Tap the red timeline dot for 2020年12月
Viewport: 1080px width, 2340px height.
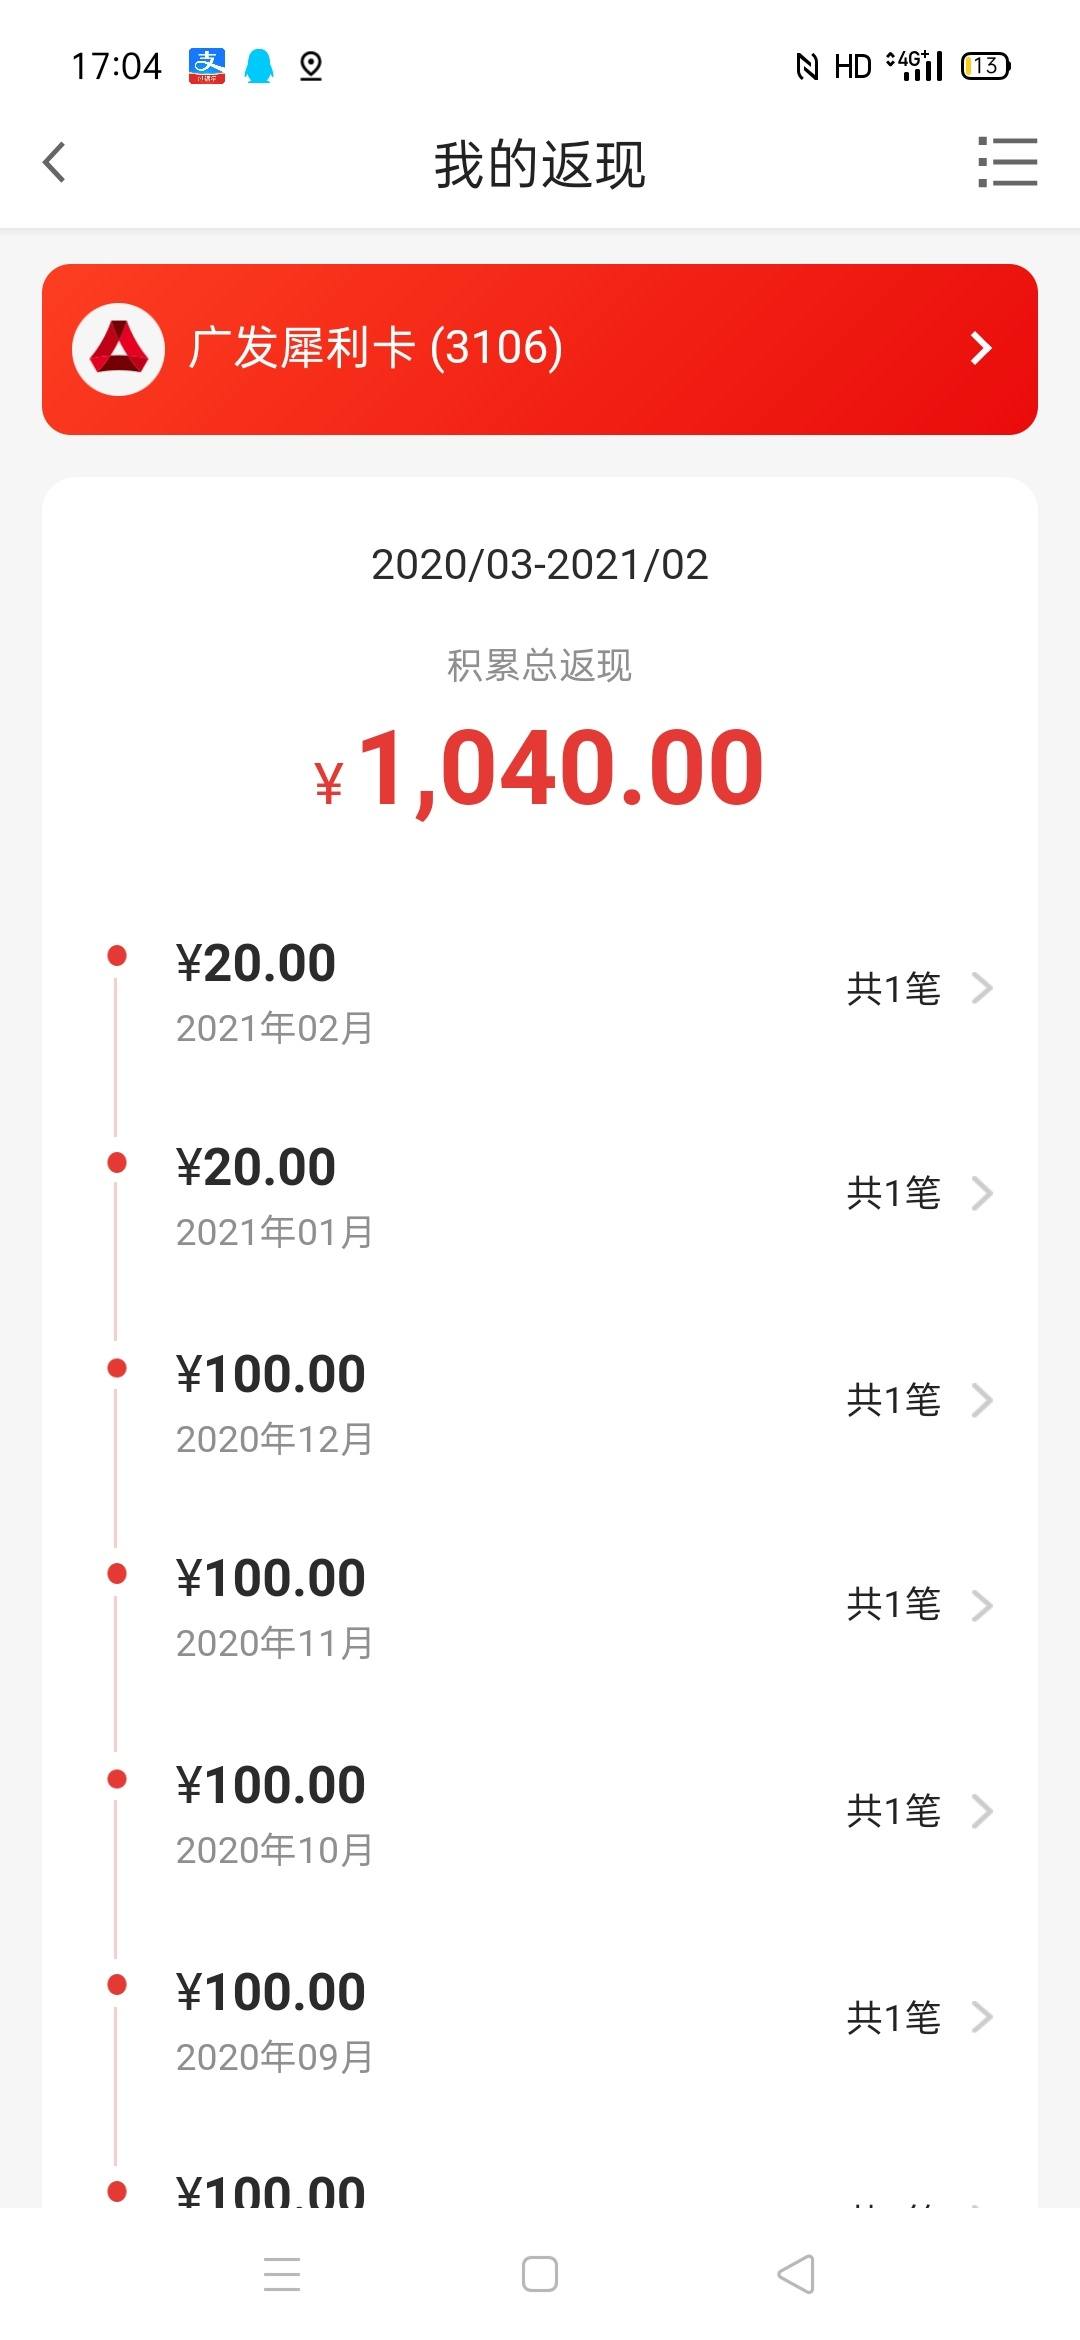point(117,1368)
